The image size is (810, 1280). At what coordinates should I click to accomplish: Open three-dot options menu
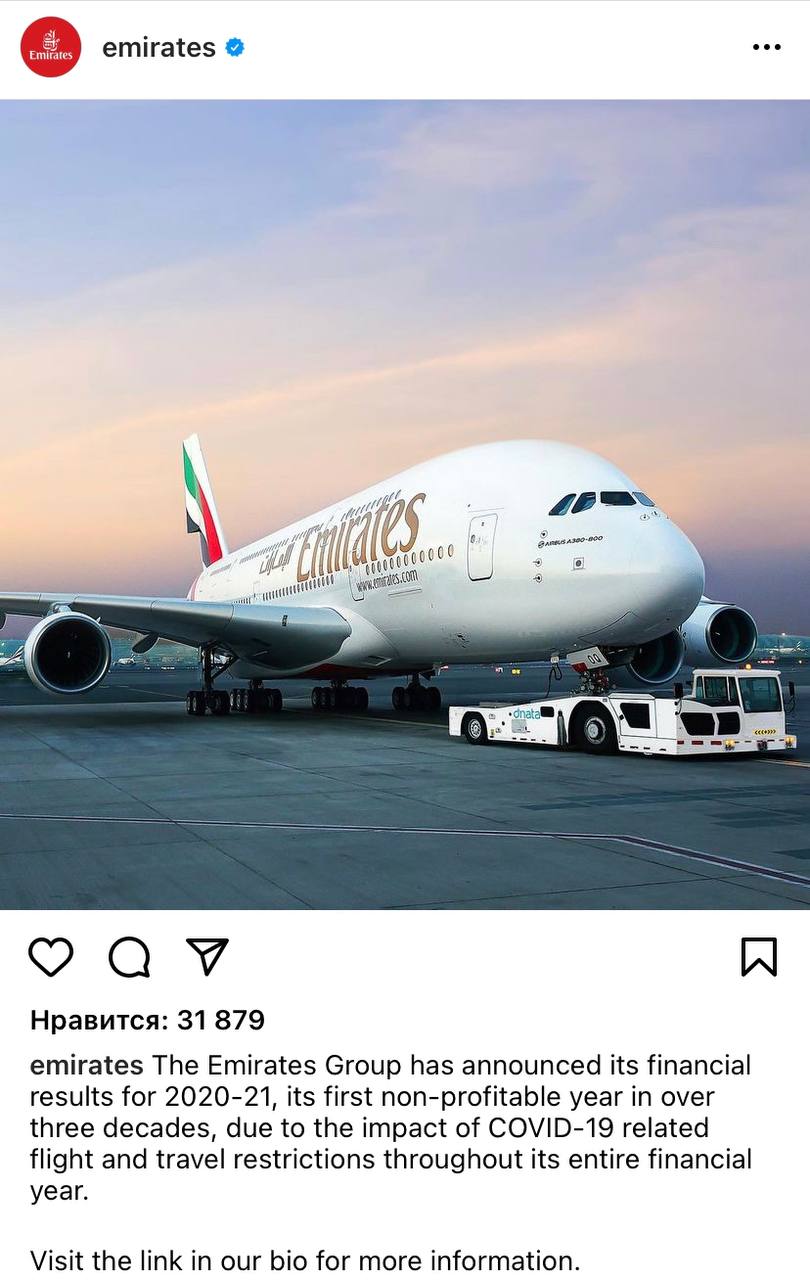point(767,47)
